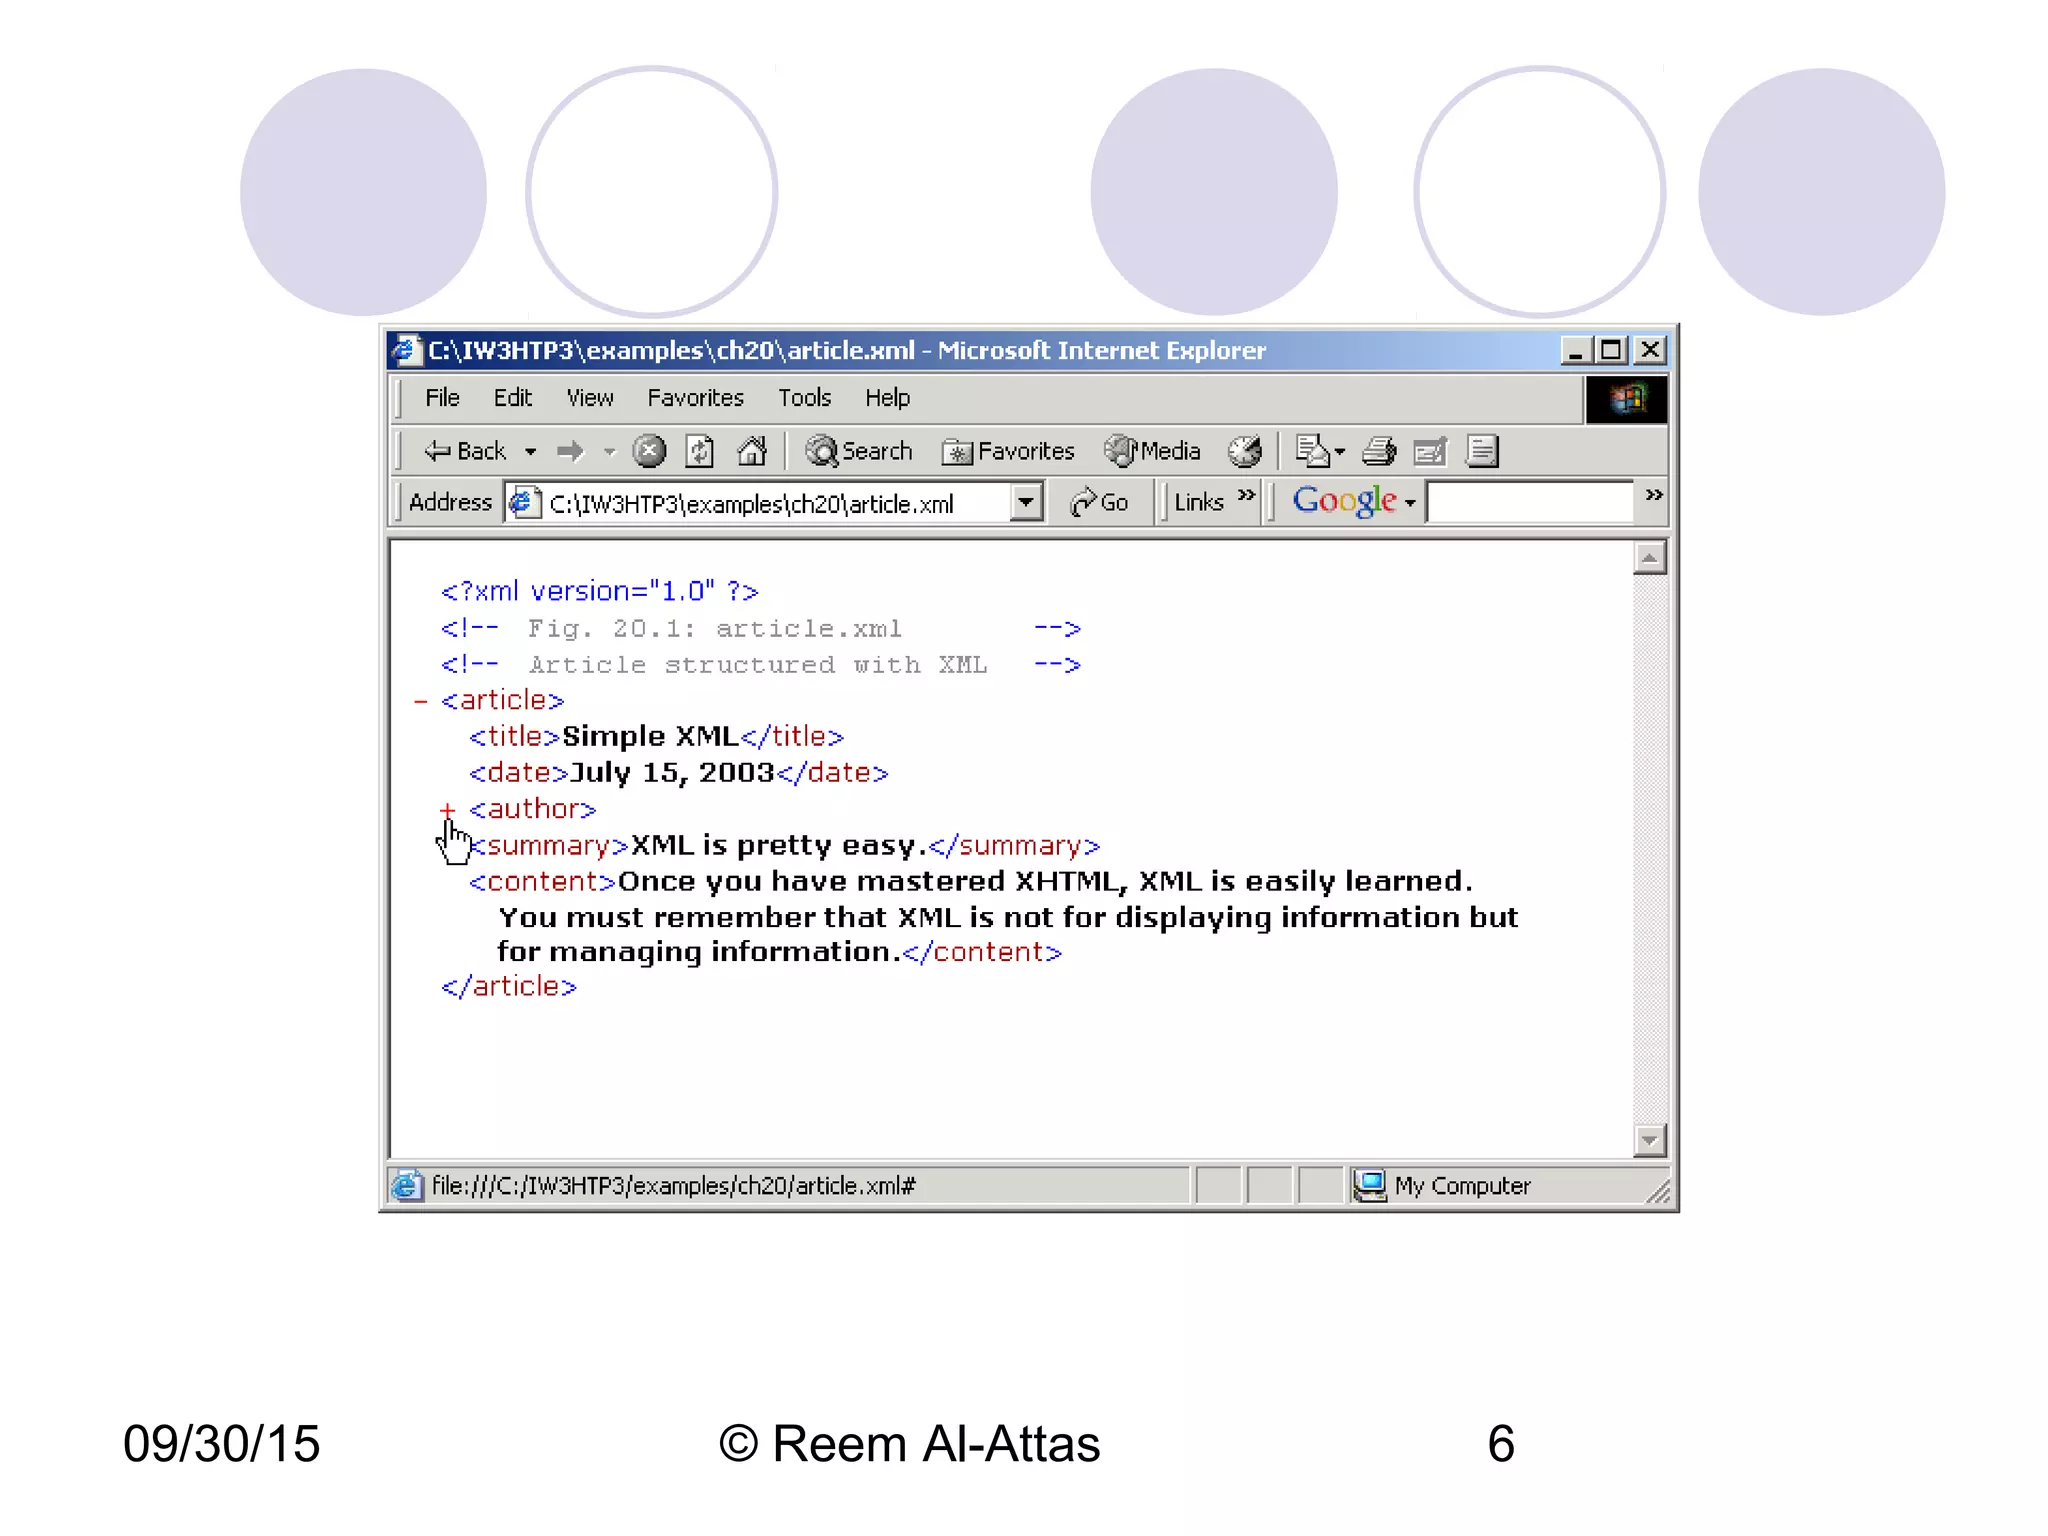The image size is (2048, 1536).
Task: Open the Favorites toolbar button
Action: click(1008, 452)
